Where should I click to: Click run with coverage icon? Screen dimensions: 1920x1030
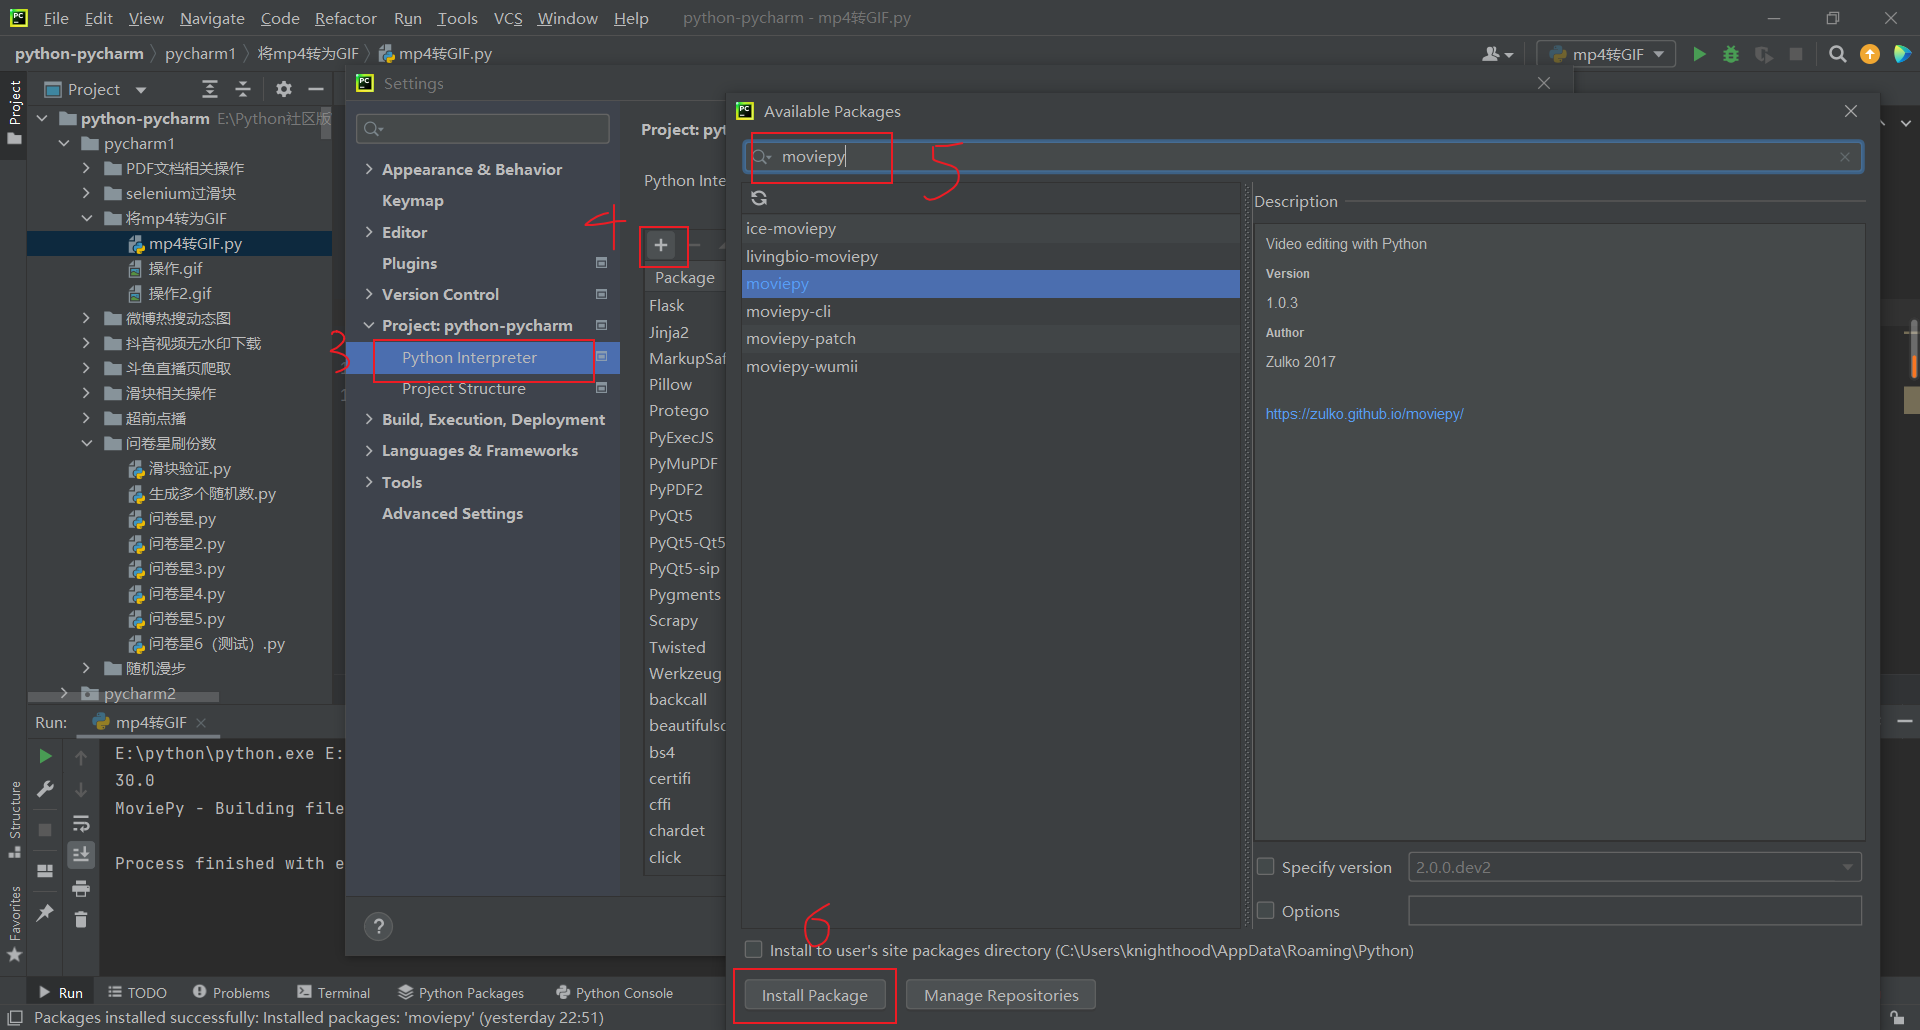tap(1763, 54)
